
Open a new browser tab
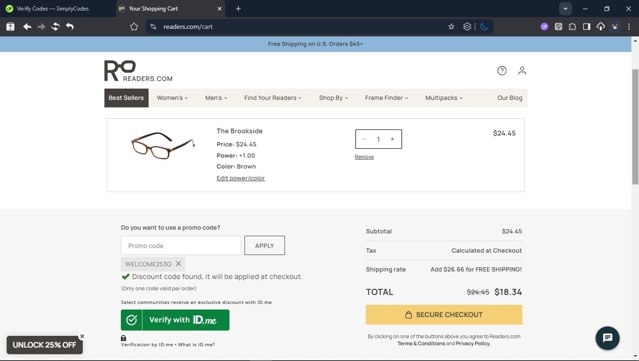238,9
